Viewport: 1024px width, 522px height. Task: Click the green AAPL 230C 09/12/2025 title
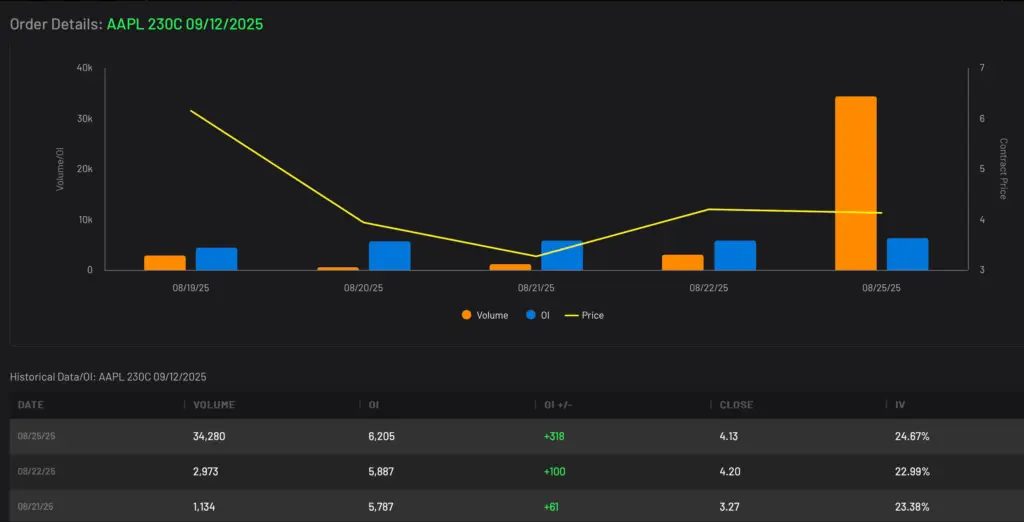click(x=185, y=24)
